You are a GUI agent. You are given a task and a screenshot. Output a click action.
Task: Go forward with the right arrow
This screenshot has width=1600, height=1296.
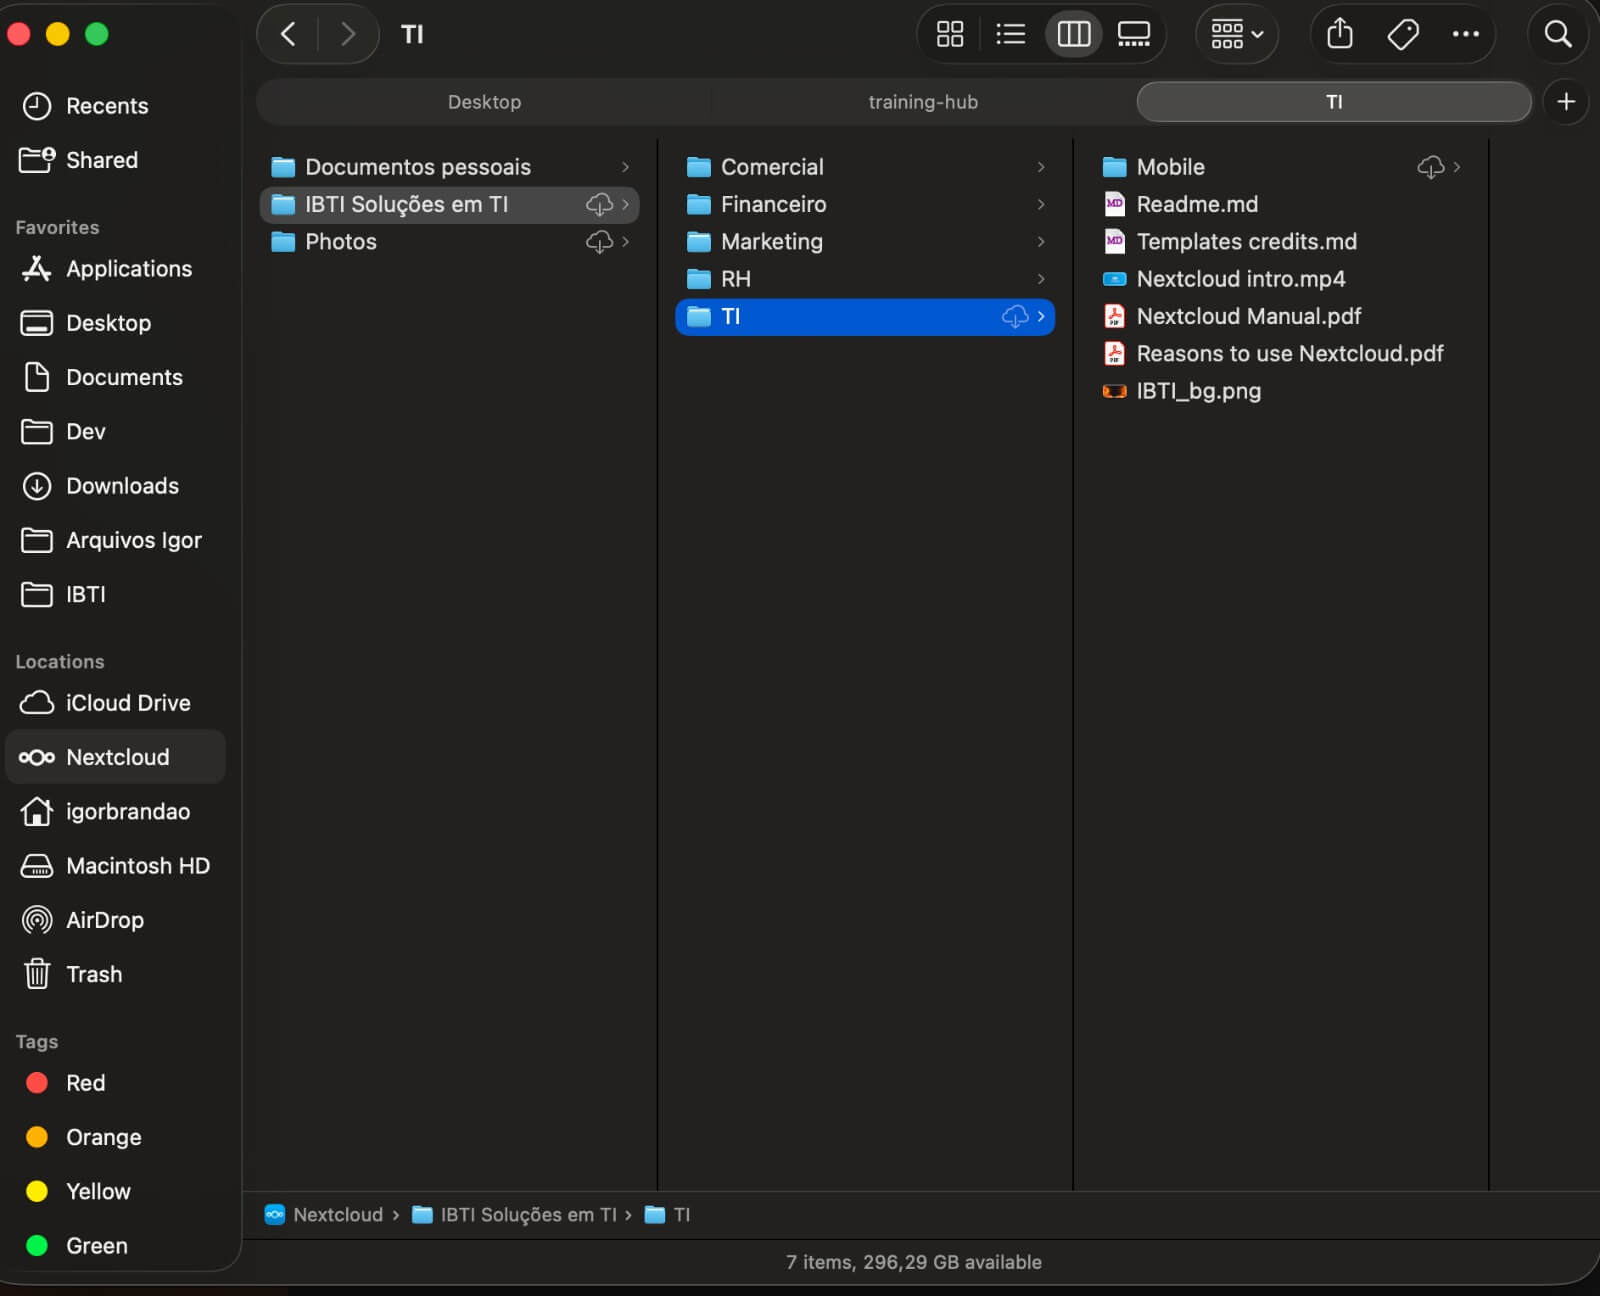coord(347,34)
